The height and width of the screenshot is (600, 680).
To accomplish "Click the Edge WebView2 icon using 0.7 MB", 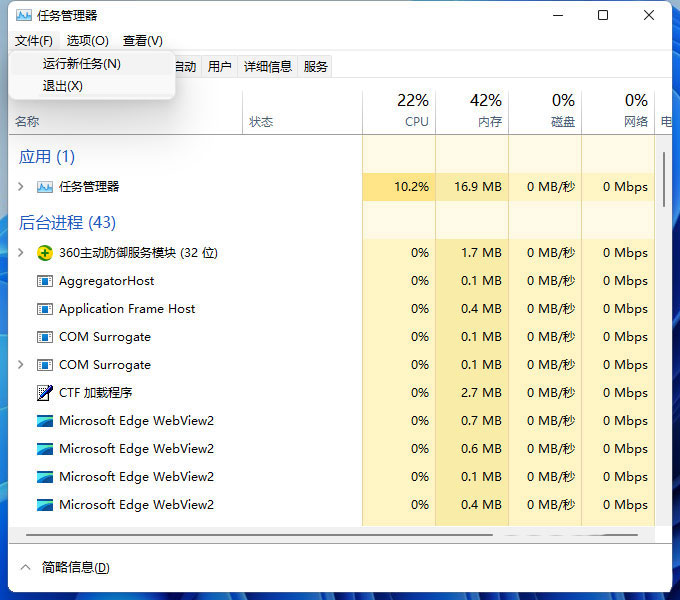I will point(44,421).
